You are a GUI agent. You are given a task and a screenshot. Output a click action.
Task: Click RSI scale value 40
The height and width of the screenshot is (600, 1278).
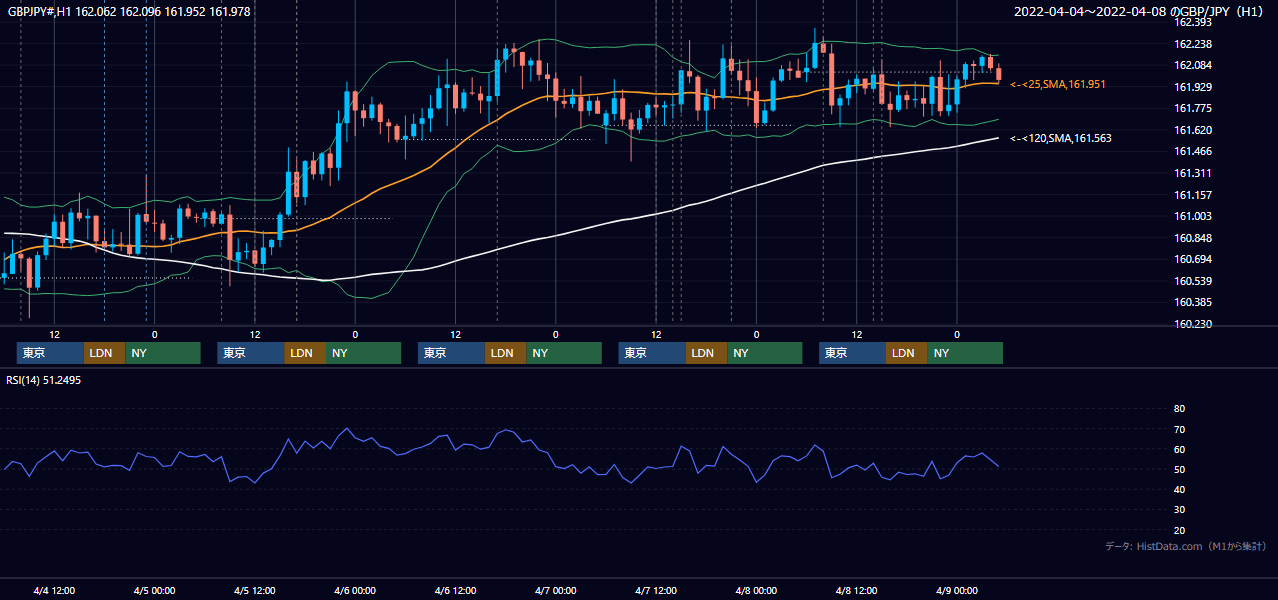[x=1179, y=489]
